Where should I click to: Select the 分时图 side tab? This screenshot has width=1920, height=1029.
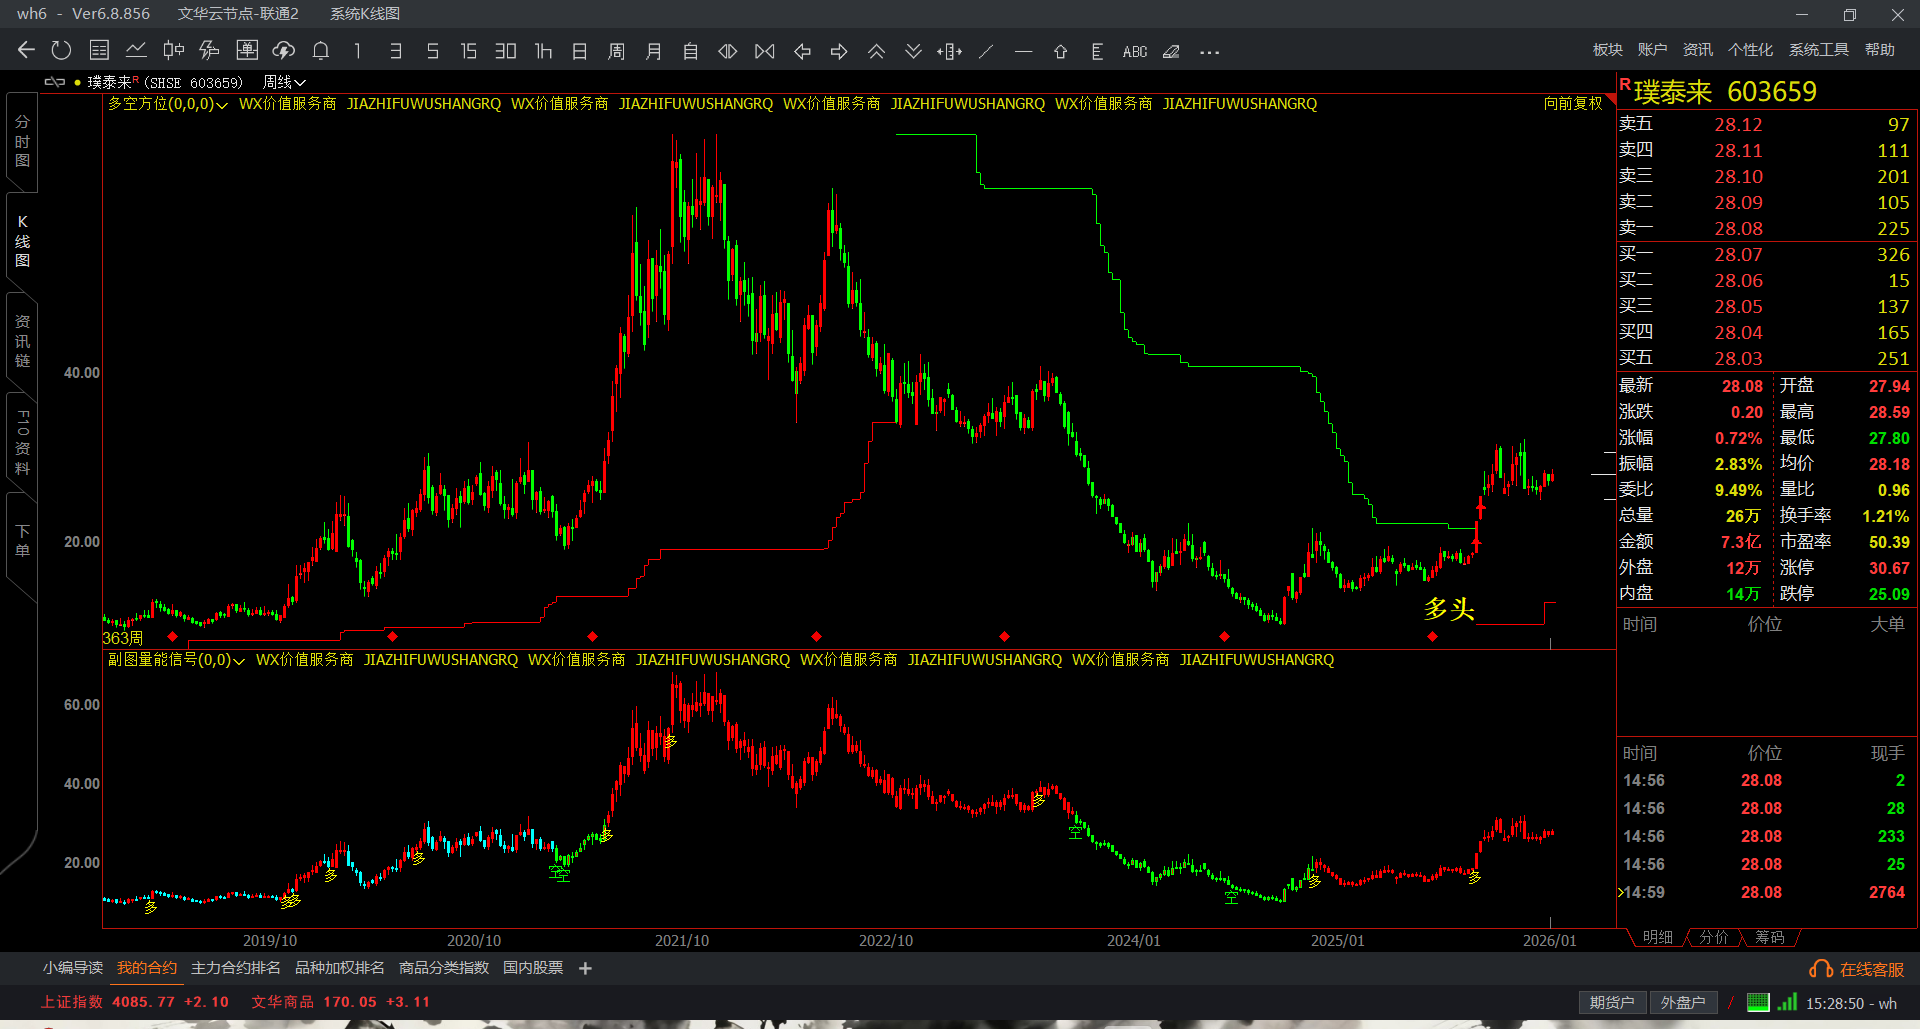(x=22, y=141)
